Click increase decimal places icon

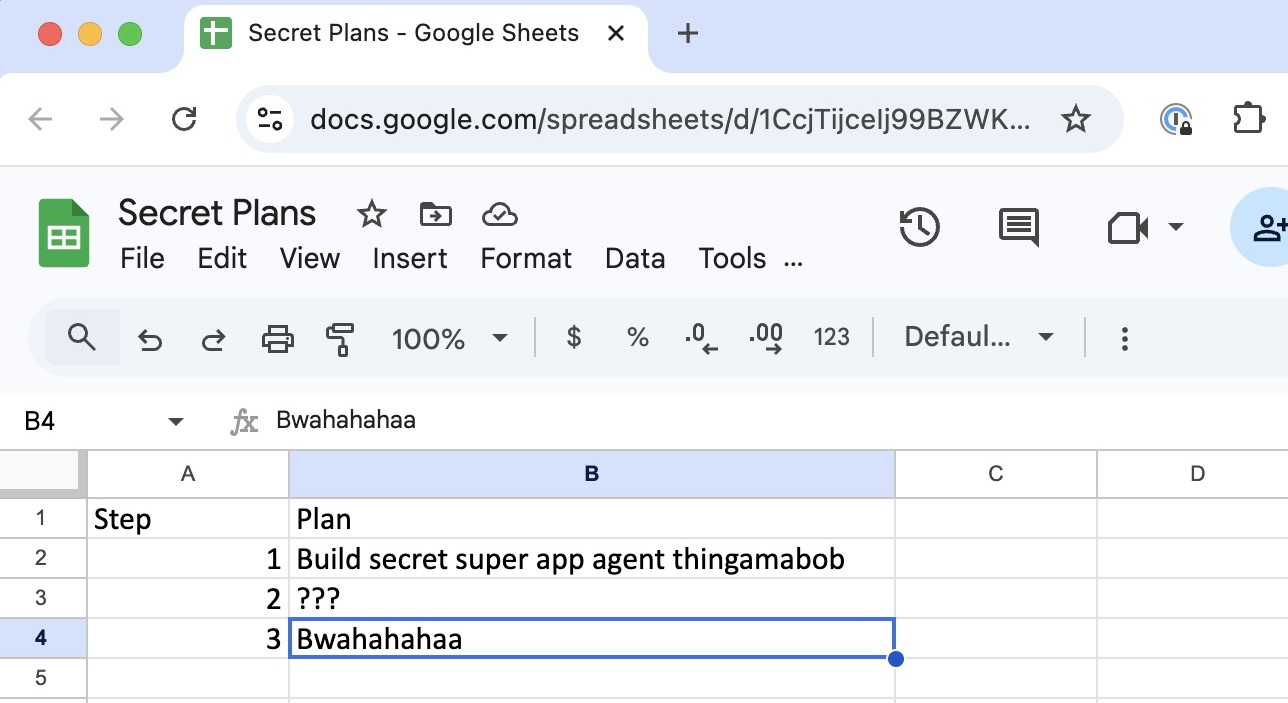pyautogui.click(x=766, y=338)
